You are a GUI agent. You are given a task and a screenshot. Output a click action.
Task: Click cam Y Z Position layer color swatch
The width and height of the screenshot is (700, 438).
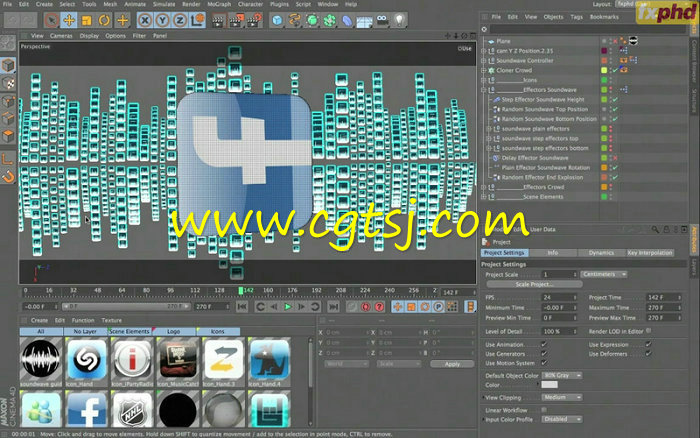[604, 51]
